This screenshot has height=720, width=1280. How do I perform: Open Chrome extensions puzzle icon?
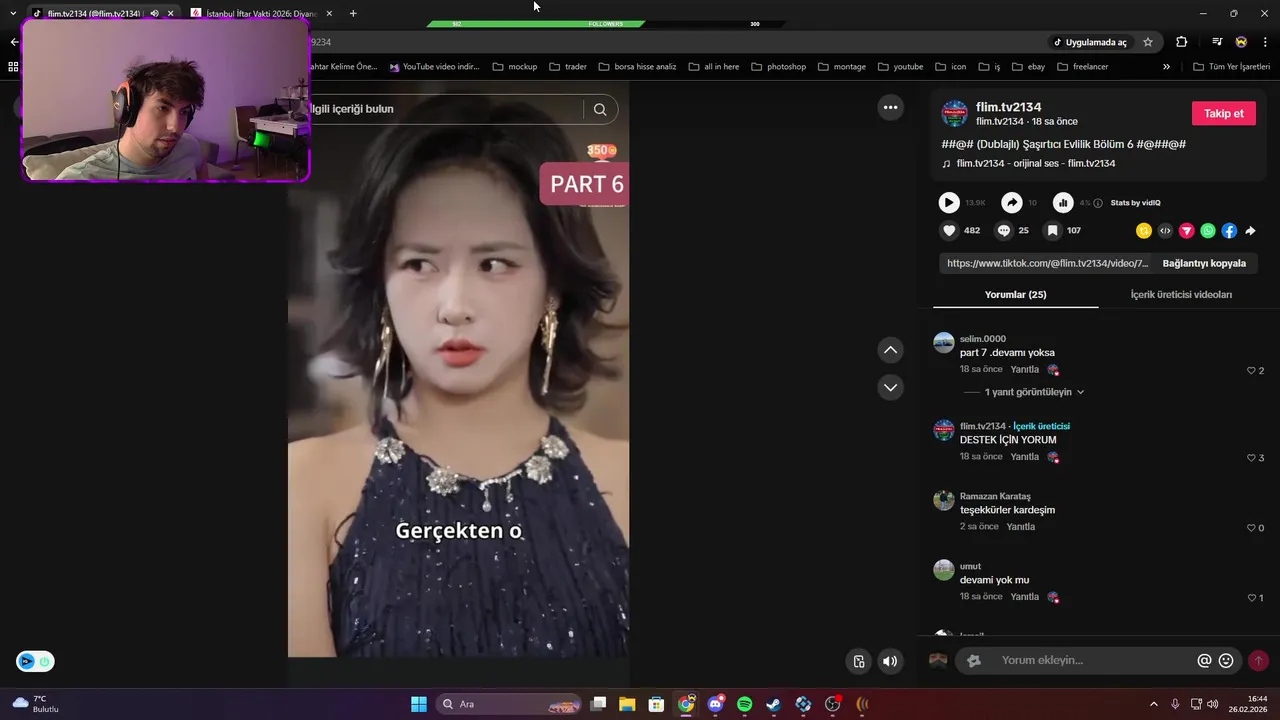(1181, 42)
